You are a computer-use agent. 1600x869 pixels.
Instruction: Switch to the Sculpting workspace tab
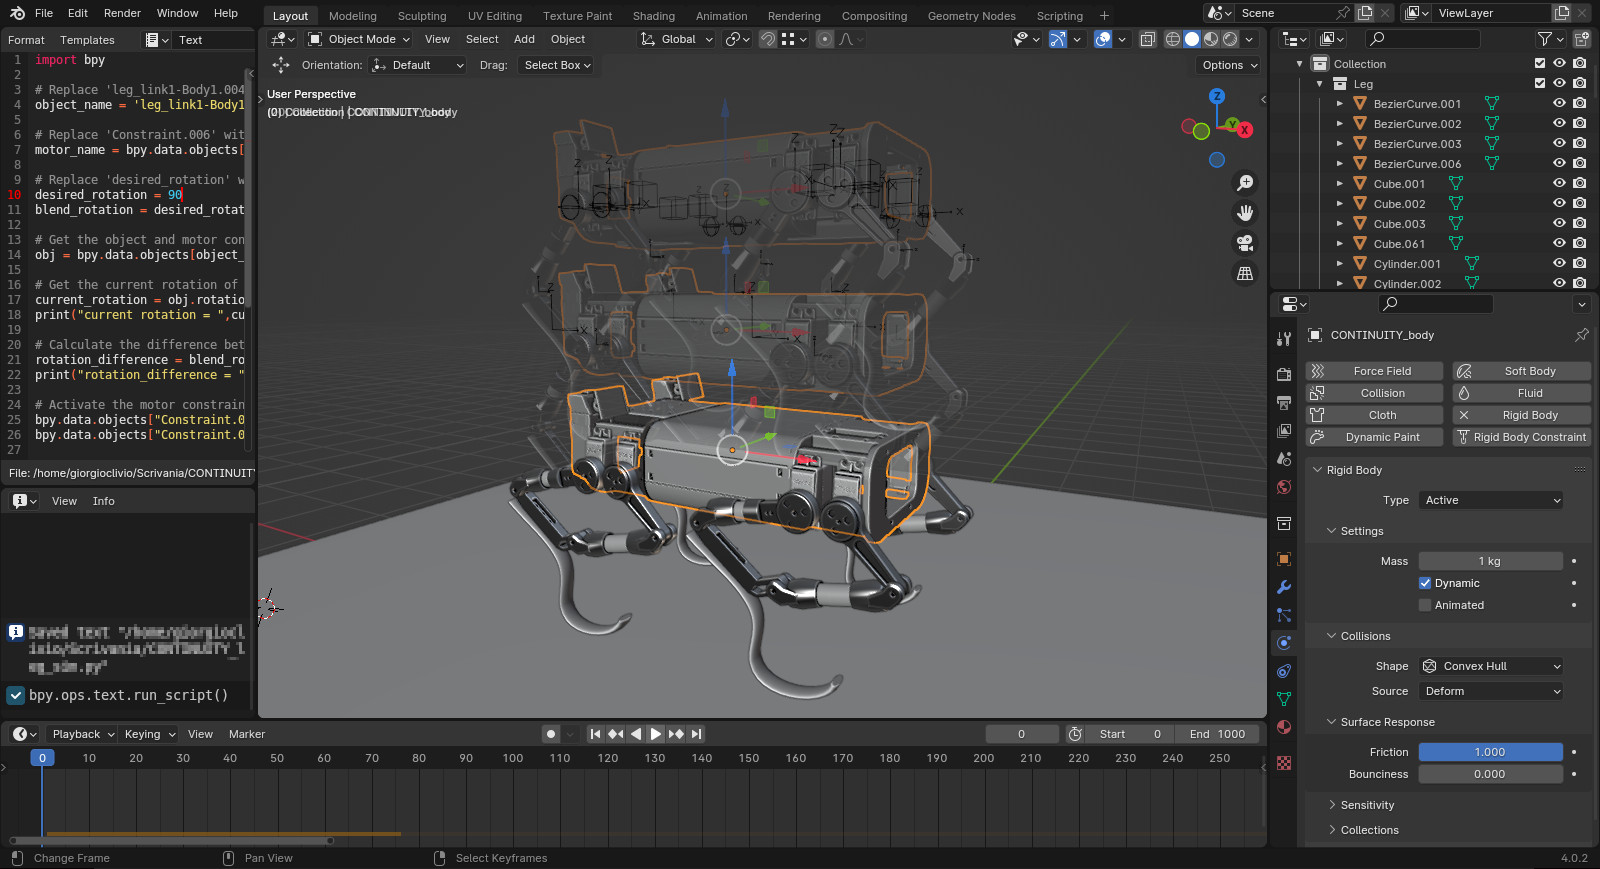pos(422,16)
